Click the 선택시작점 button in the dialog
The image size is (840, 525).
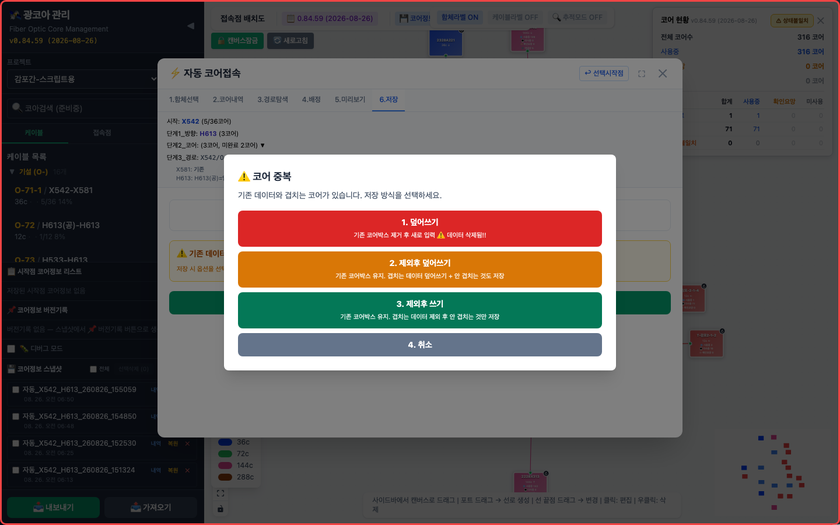604,73
